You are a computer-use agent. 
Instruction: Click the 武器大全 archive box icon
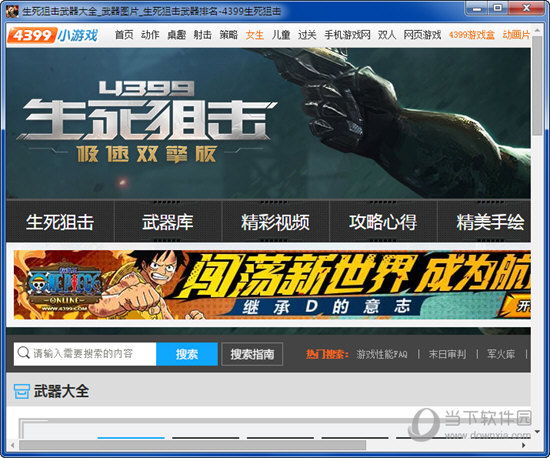[x=21, y=391]
